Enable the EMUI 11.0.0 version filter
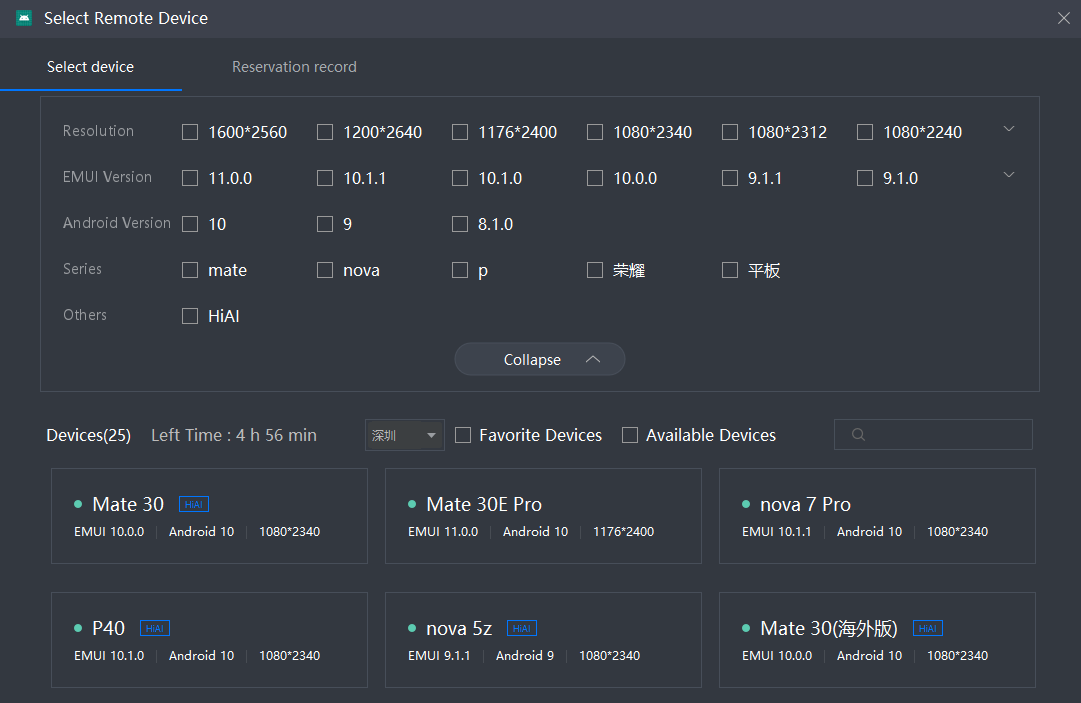This screenshot has width=1081, height=703. point(190,178)
